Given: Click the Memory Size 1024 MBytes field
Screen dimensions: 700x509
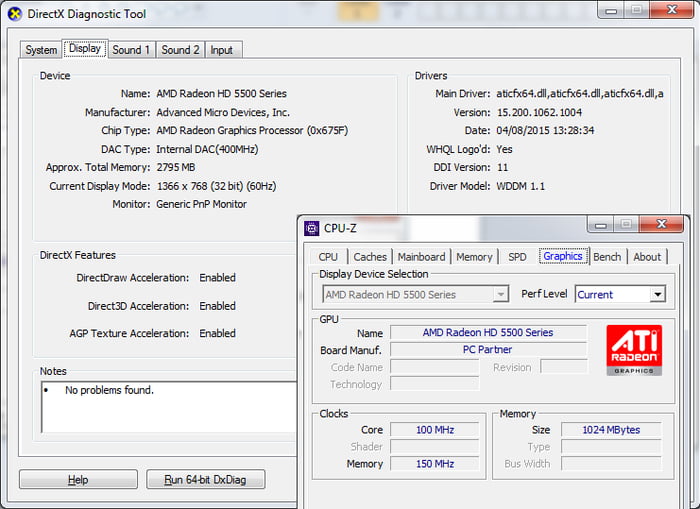Looking at the screenshot, I should coord(611,430).
